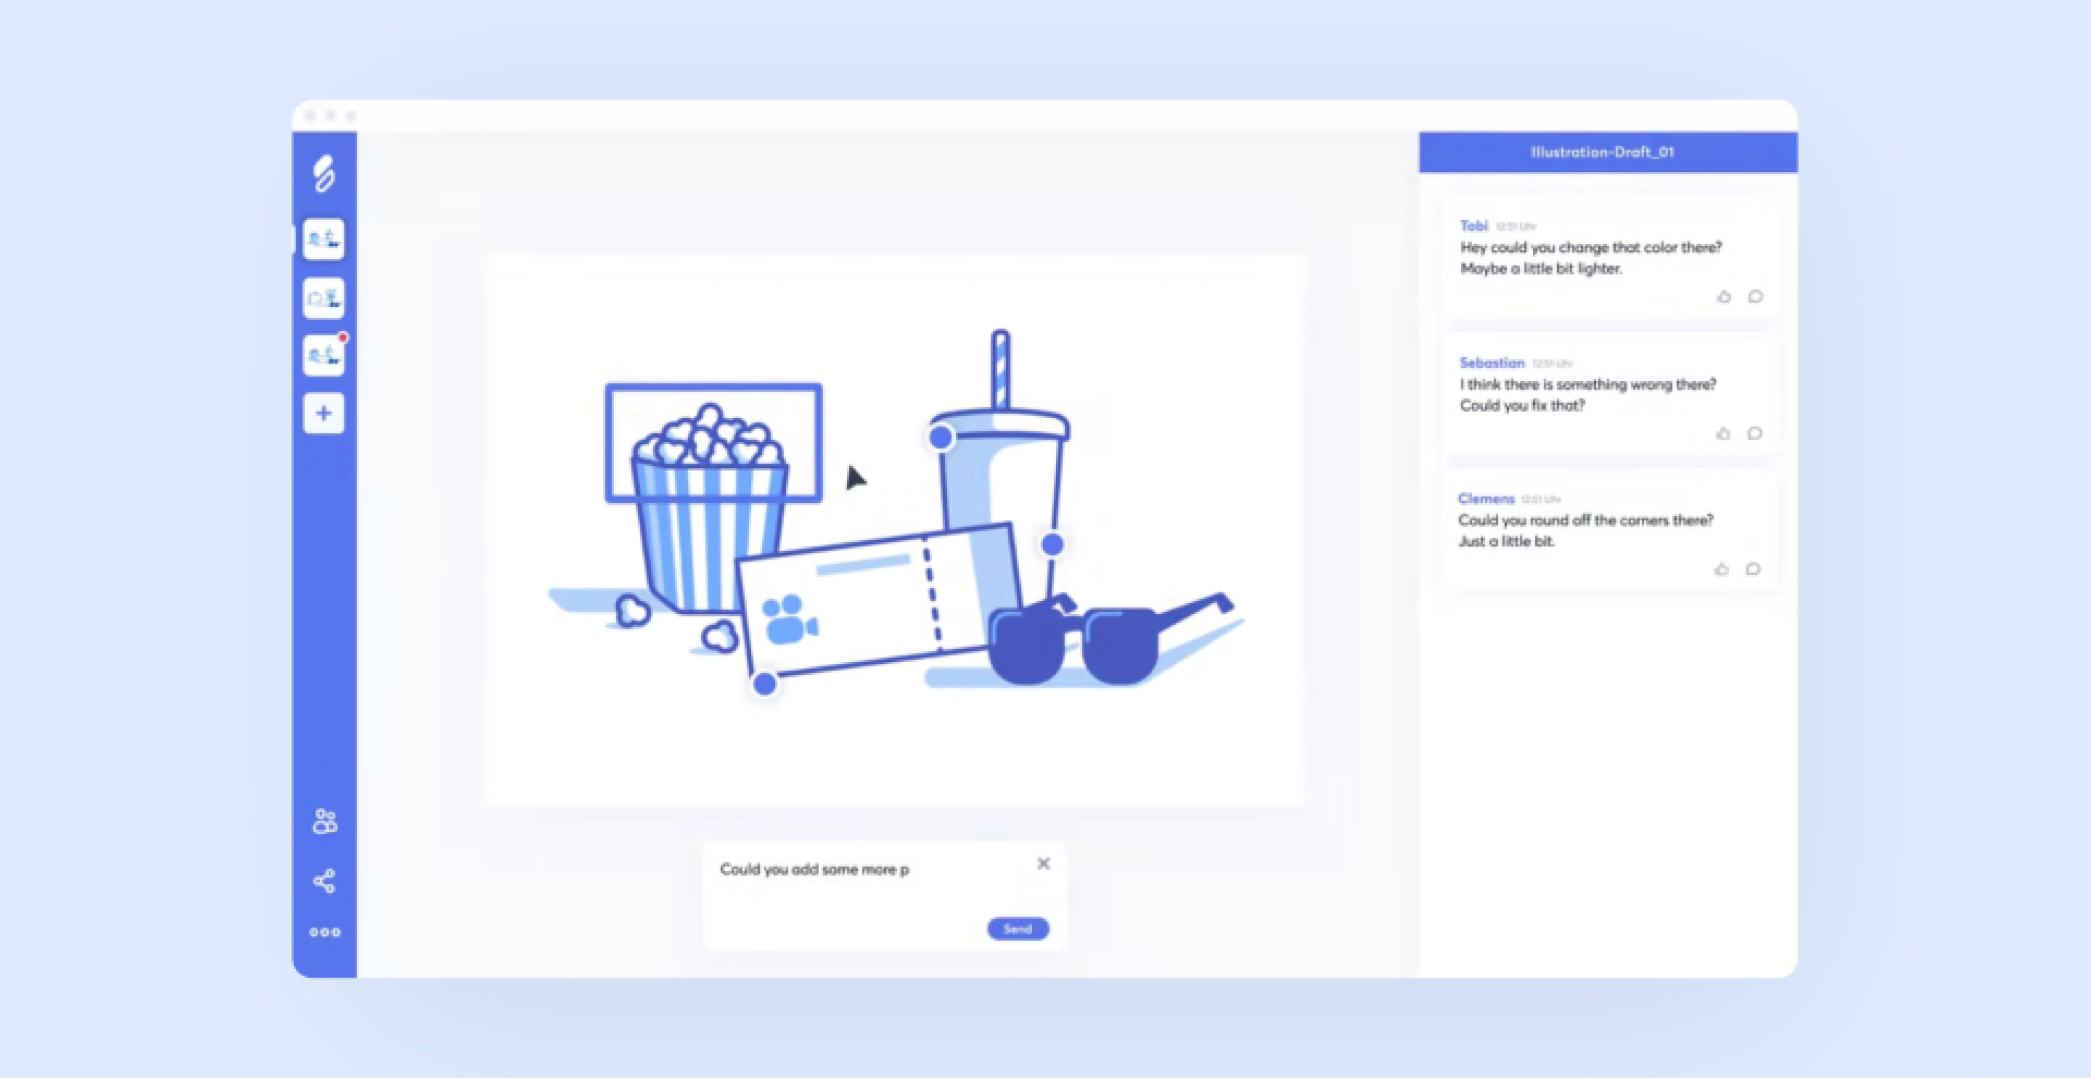Open third draft thumbnail with red notification
This screenshot has height=1080, width=2091.
324,355
